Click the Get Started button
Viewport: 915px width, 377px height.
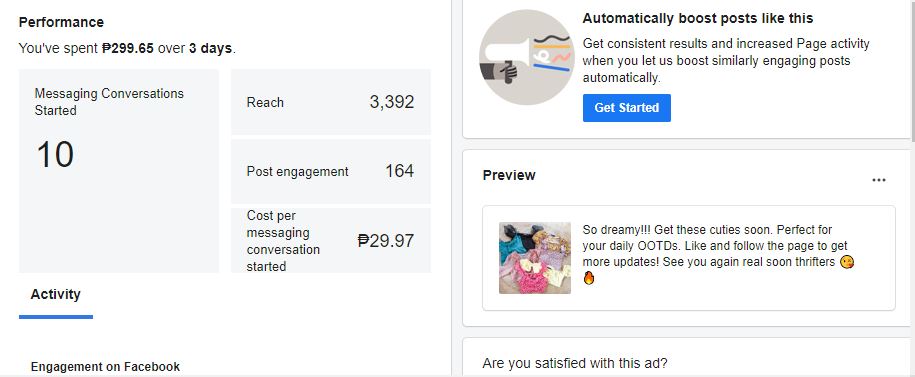(627, 108)
